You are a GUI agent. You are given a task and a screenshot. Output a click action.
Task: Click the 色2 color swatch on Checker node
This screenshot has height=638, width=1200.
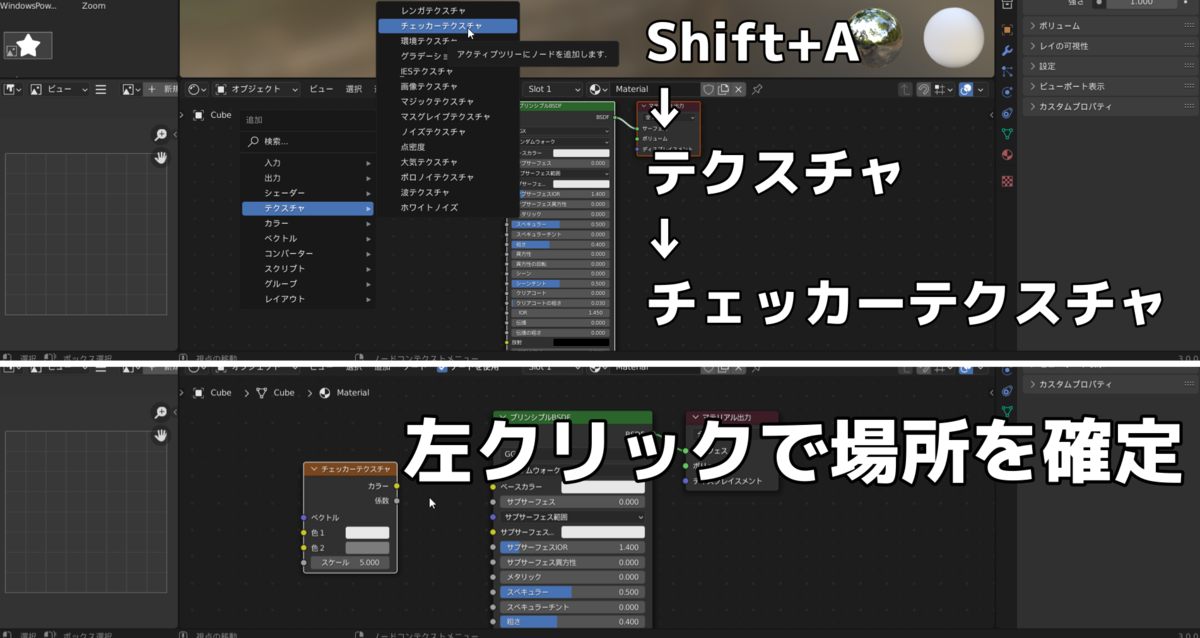(x=367, y=548)
